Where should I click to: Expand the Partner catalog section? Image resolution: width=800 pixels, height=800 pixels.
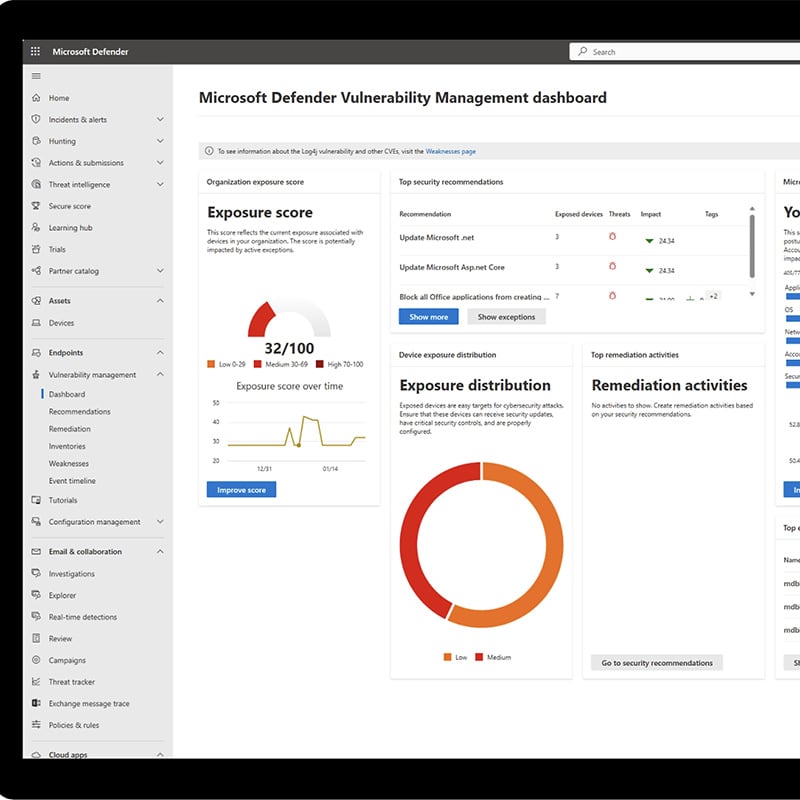pyautogui.click(x=160, y=271)
